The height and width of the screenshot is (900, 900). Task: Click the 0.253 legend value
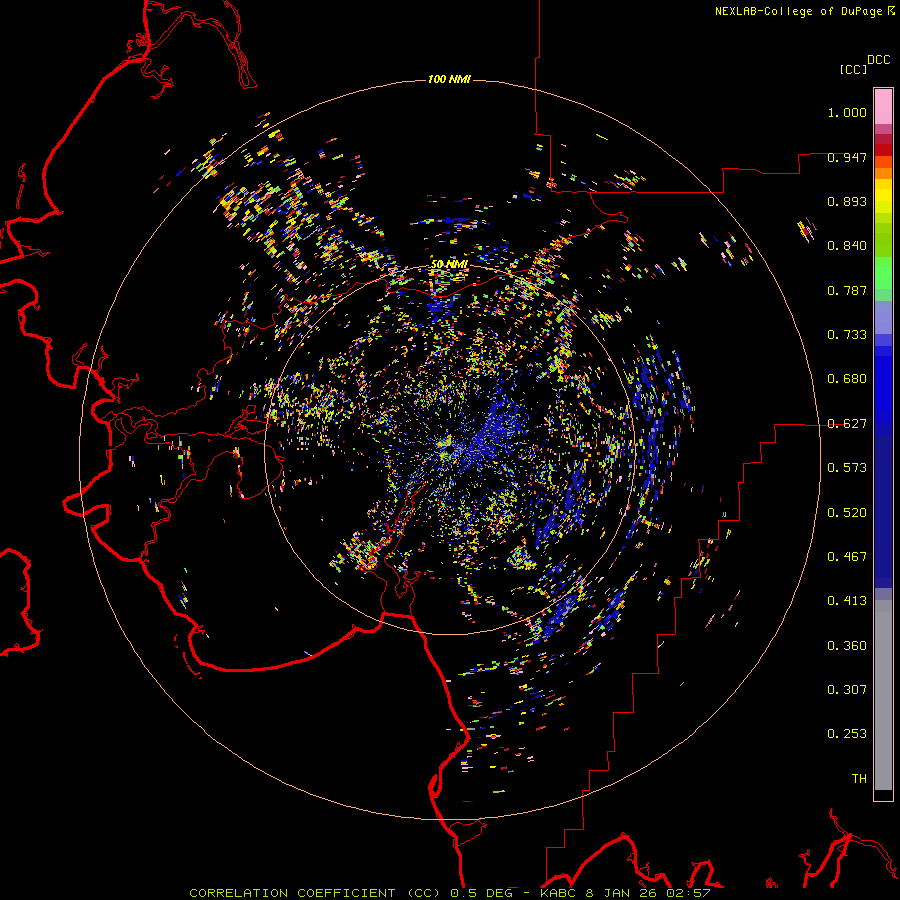(x=847, y=734)
